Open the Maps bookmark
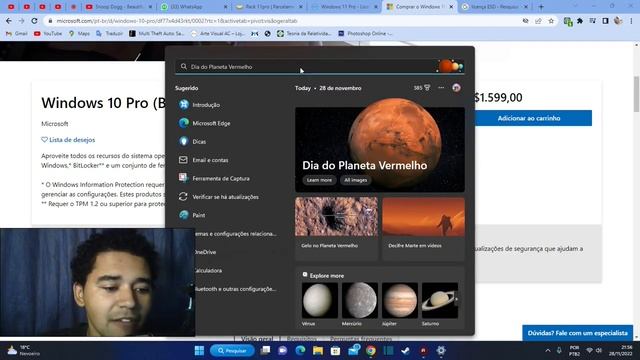 point(80,33)
